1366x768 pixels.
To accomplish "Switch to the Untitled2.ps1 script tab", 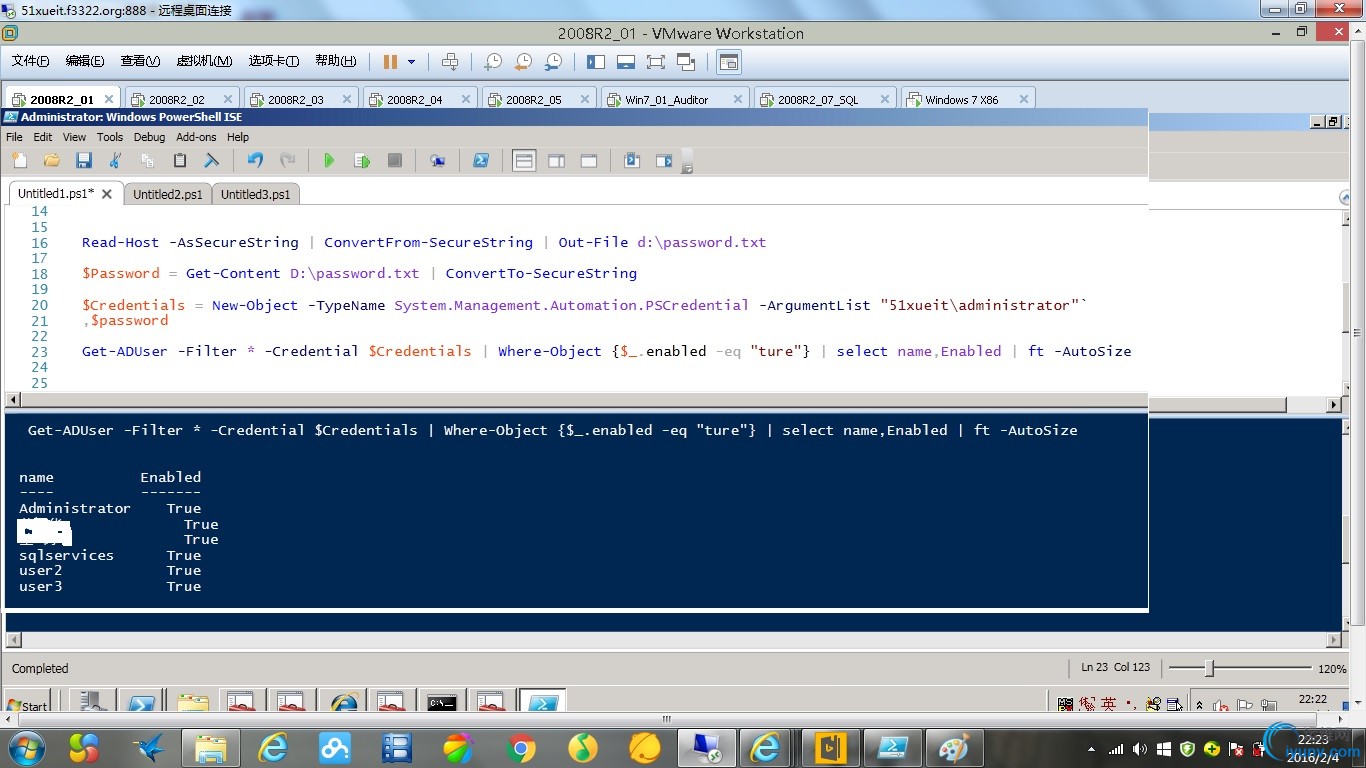I will coord(168,194).
